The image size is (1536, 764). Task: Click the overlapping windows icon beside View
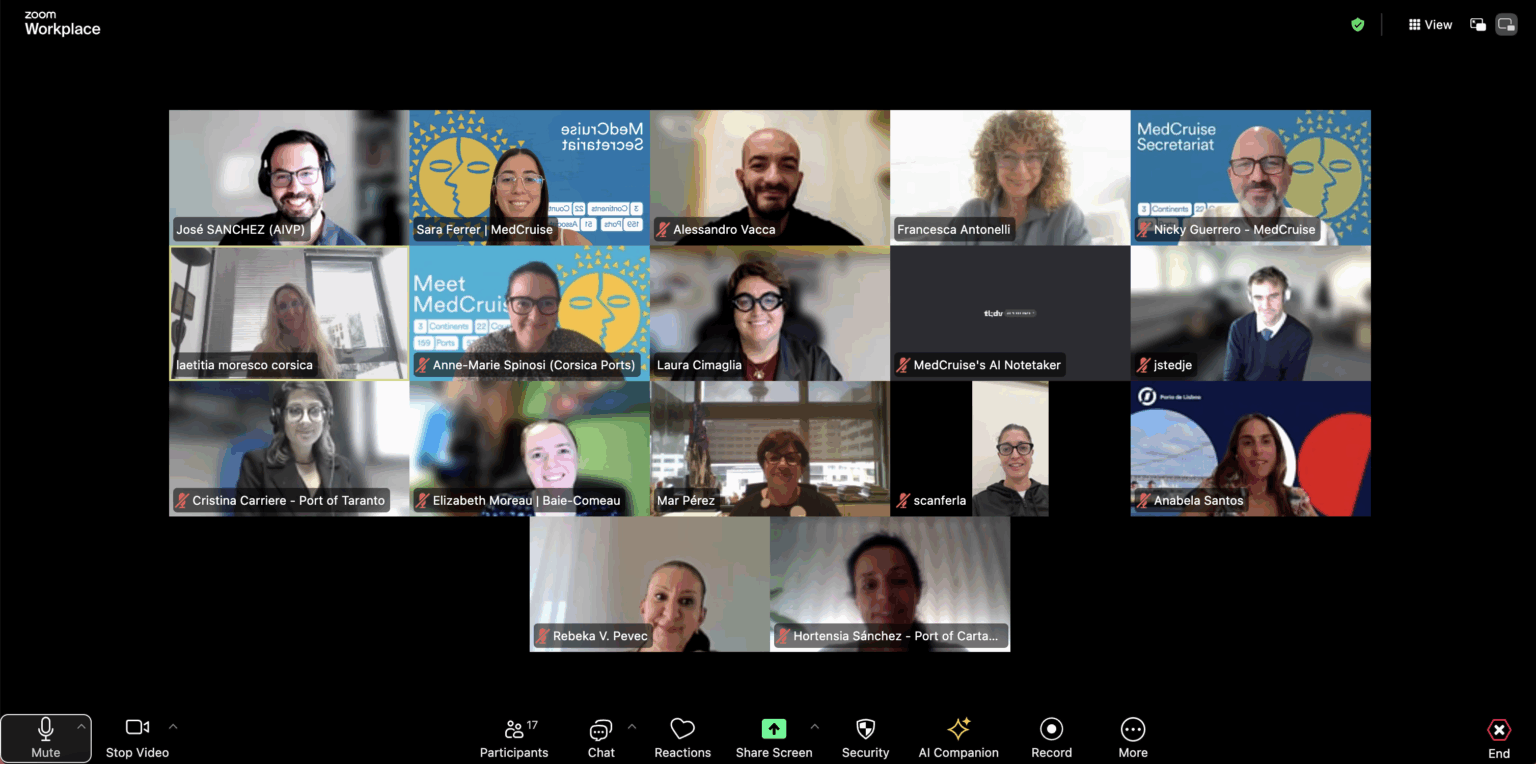[x=1478, y=25]
